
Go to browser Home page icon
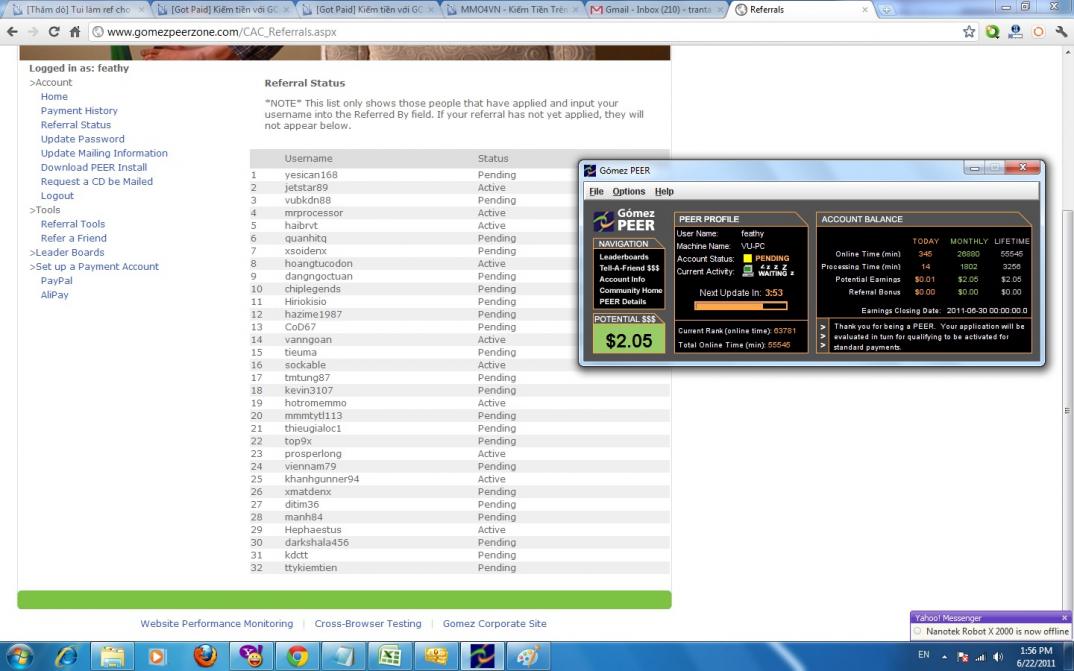point(75,31)
